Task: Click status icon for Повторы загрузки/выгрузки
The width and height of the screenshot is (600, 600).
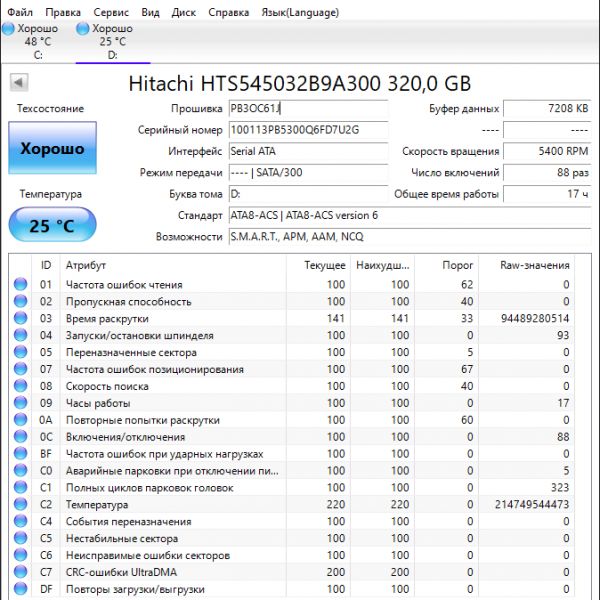Action: (x=20, y=589)
